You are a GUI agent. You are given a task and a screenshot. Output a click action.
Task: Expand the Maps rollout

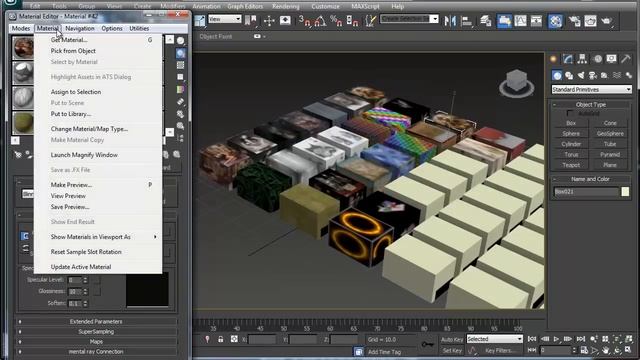pos(96,341)
